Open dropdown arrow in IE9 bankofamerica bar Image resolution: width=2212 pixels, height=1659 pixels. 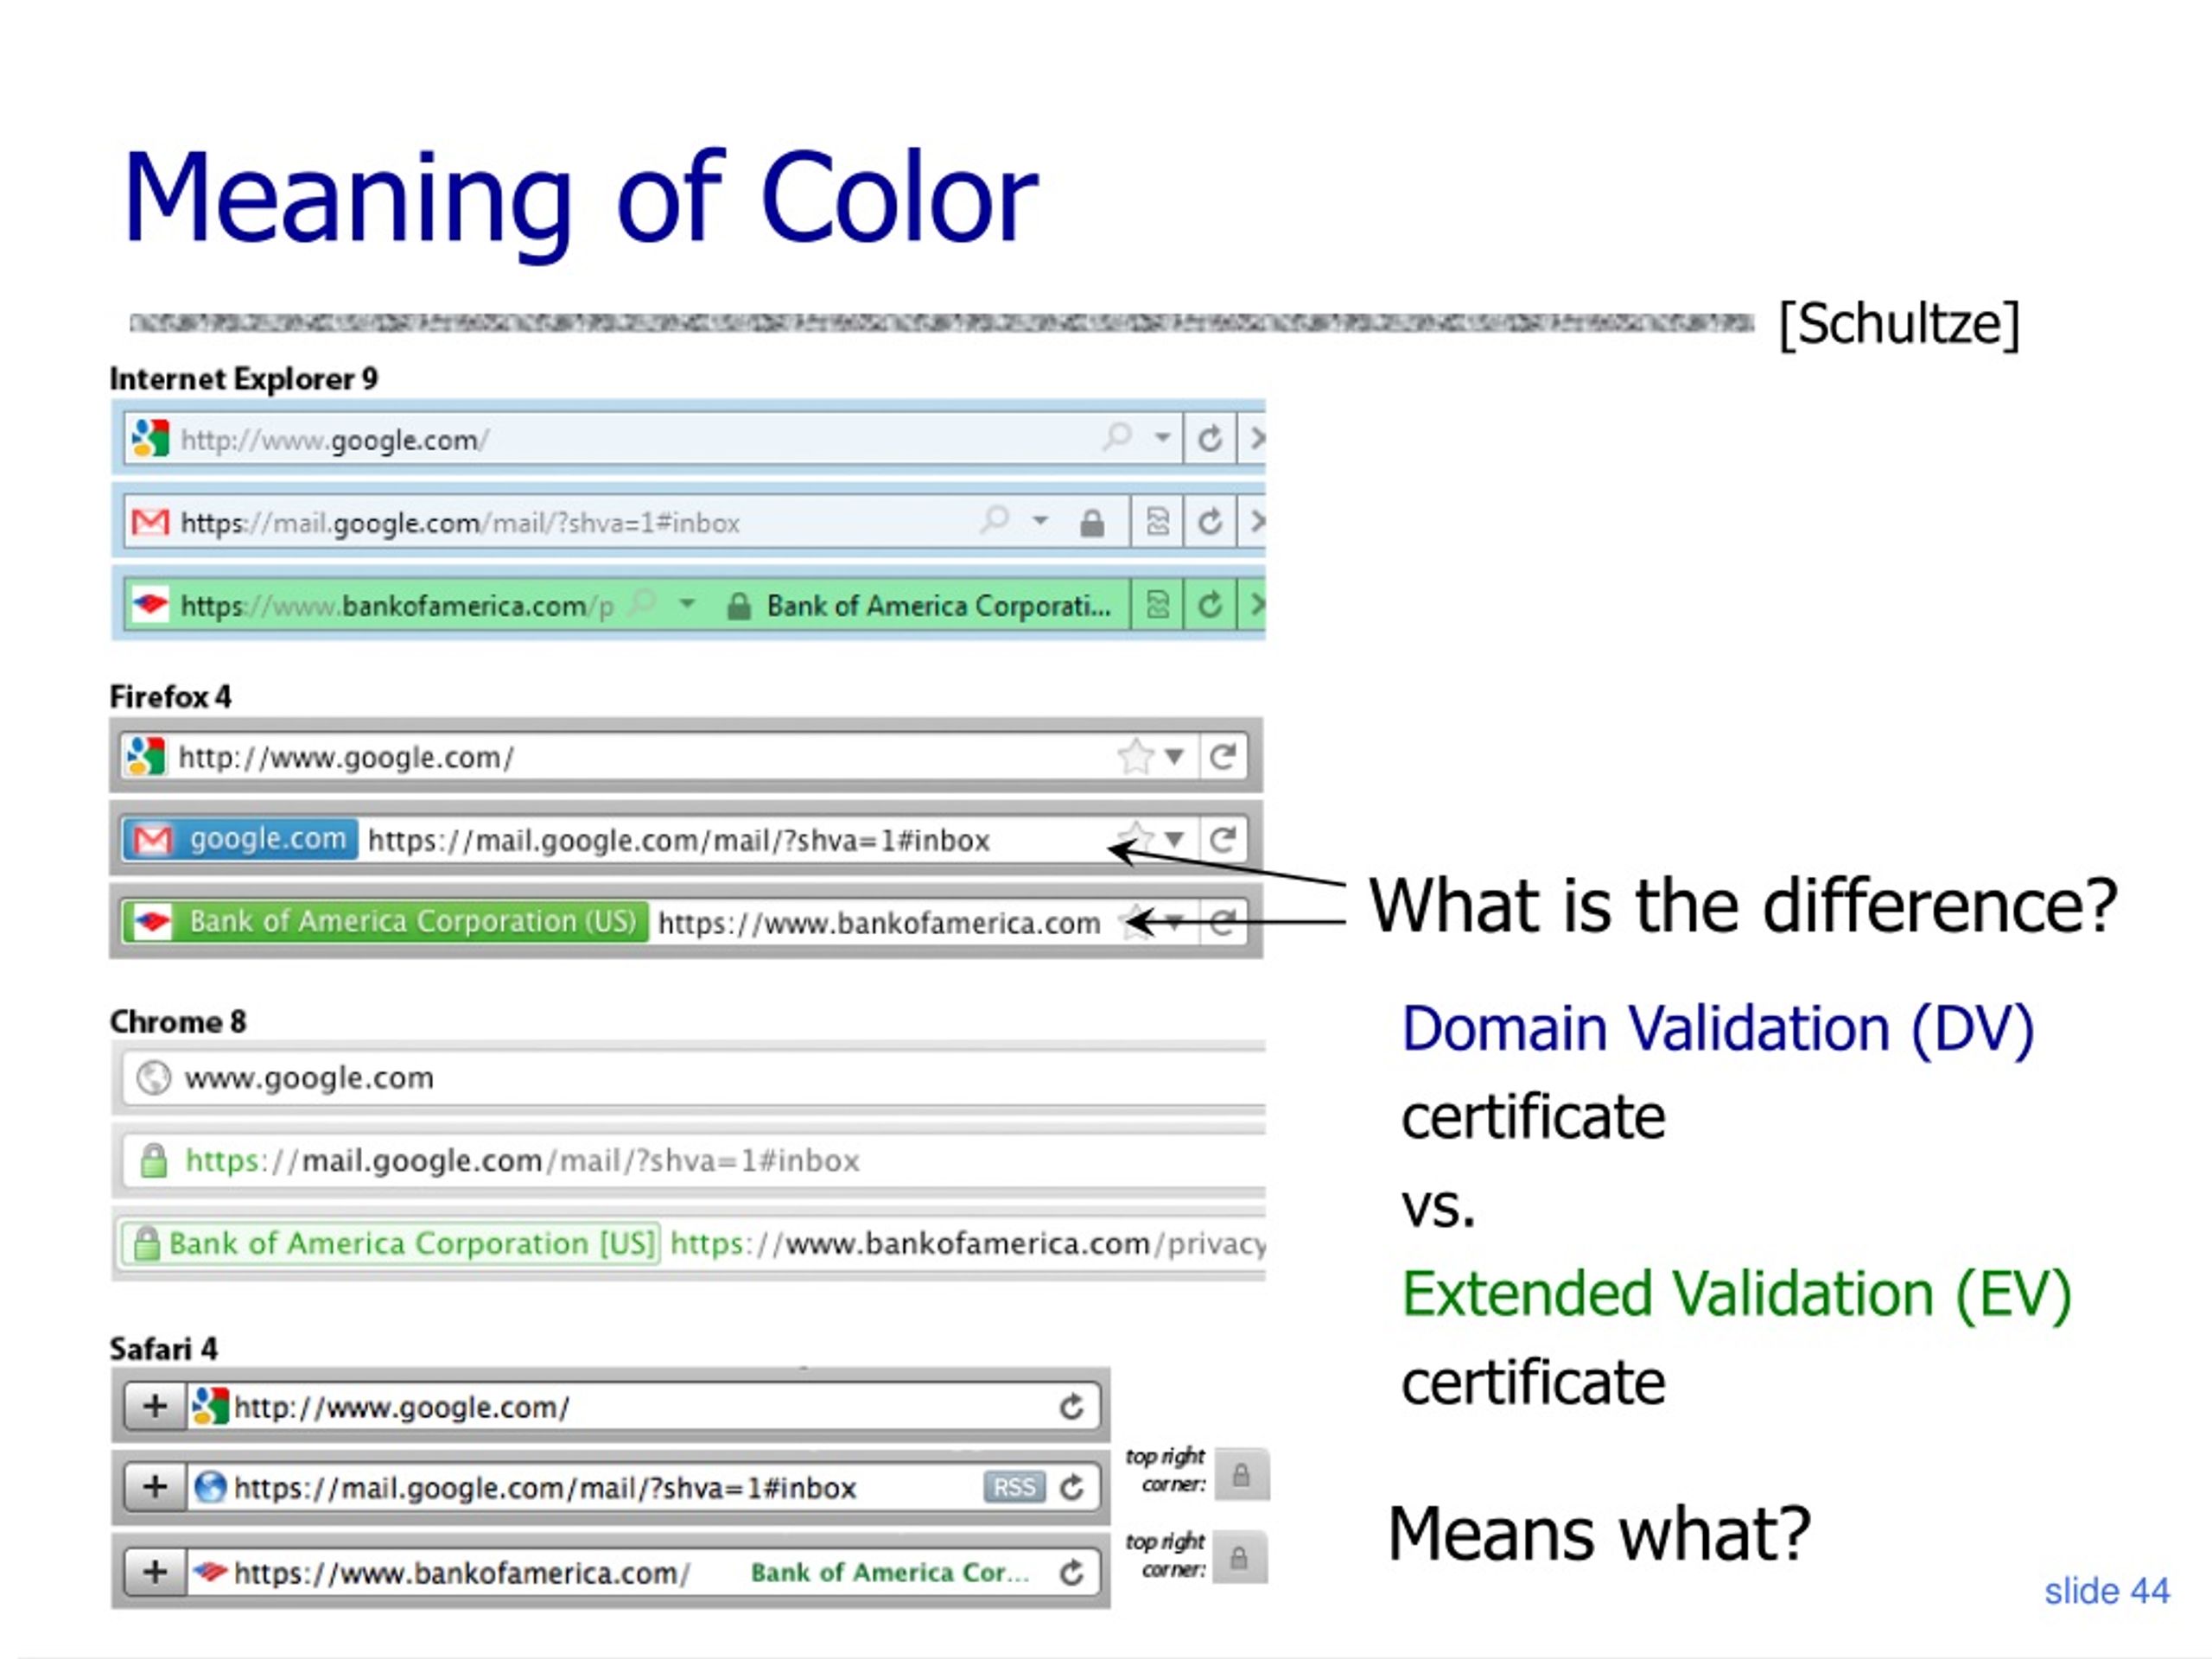tap(687, 603)
